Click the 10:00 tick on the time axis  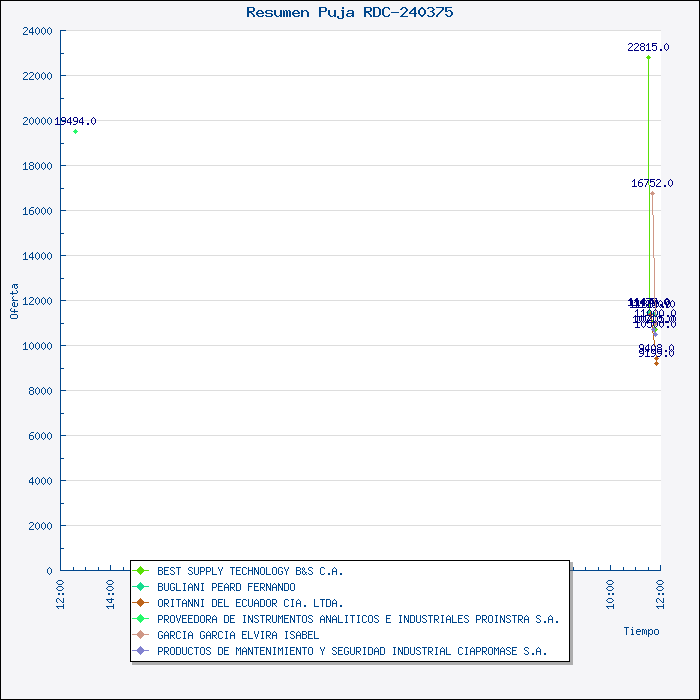610,591
